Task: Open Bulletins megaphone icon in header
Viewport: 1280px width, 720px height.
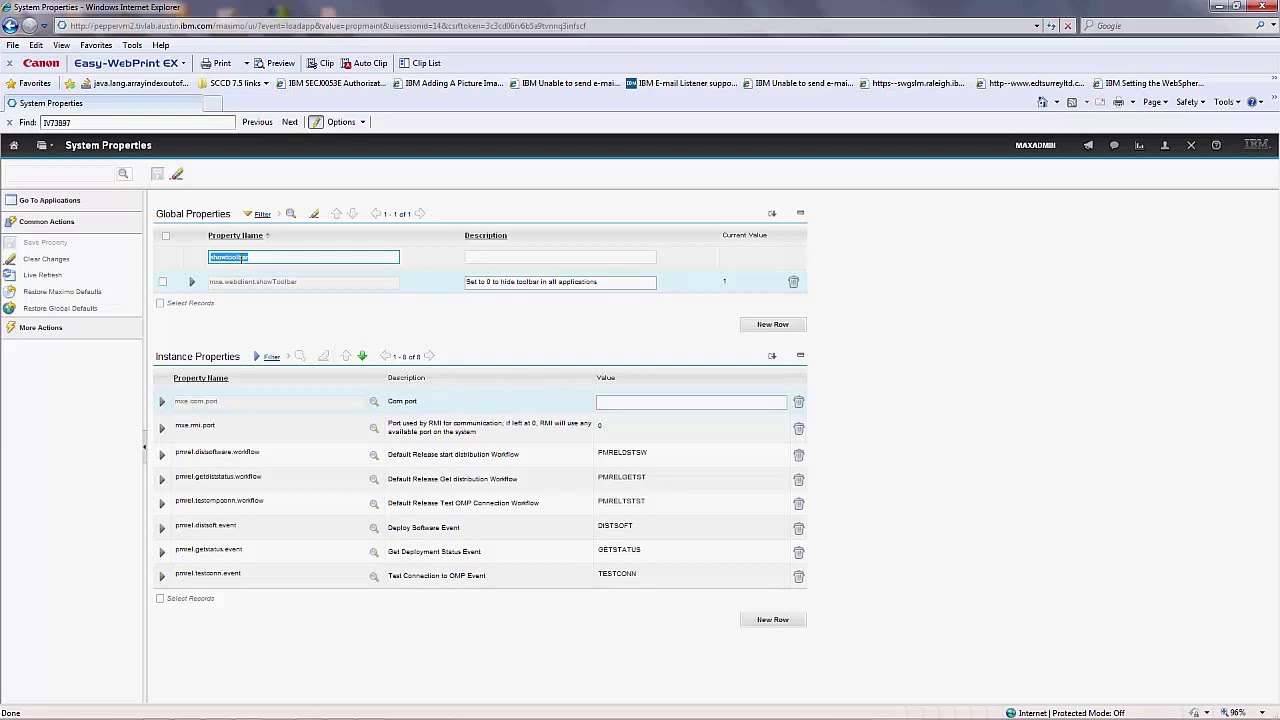Action: [1088, 145]
